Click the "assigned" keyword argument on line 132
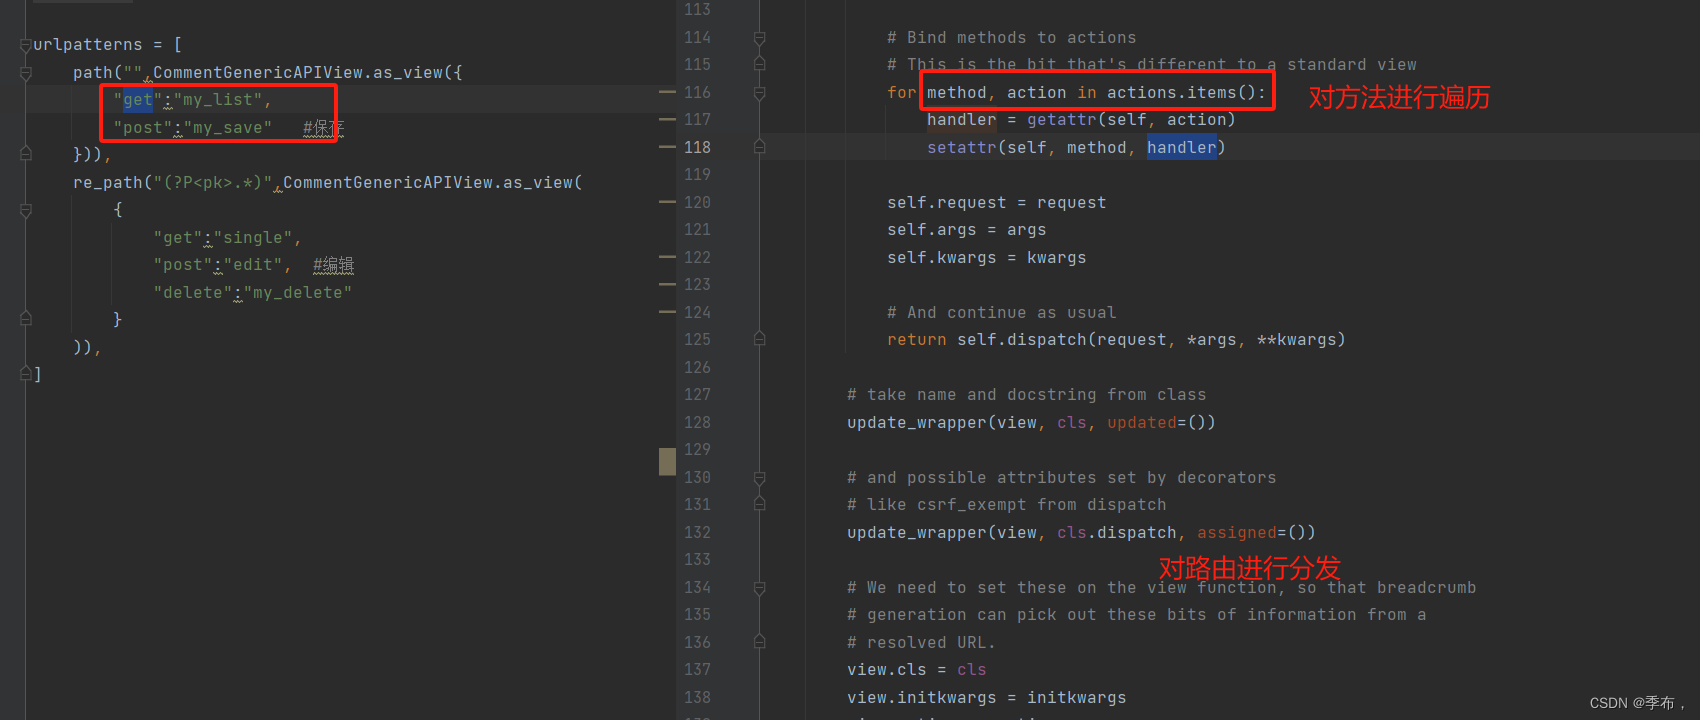Image resolution: width=1700 pixels, height=720 pixels. (x=1237, y=533)
